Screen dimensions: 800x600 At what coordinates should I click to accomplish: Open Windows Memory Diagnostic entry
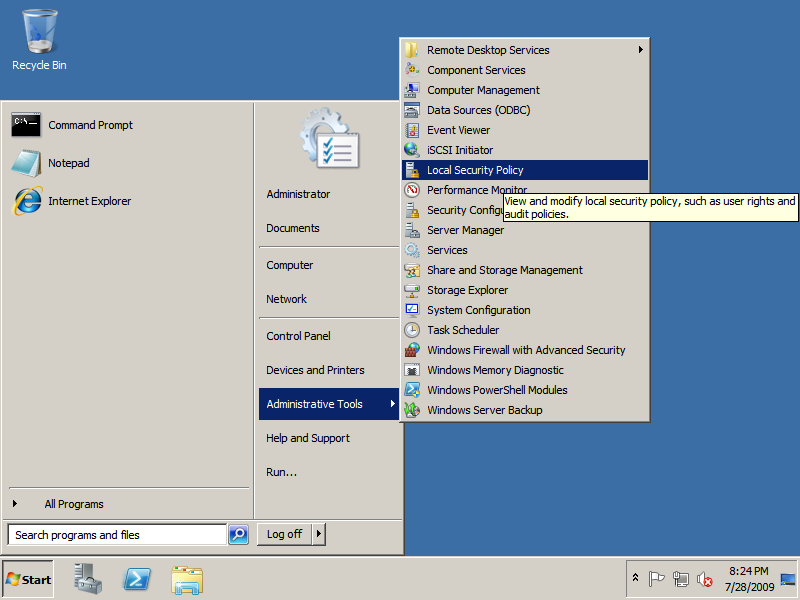(525, 370)
